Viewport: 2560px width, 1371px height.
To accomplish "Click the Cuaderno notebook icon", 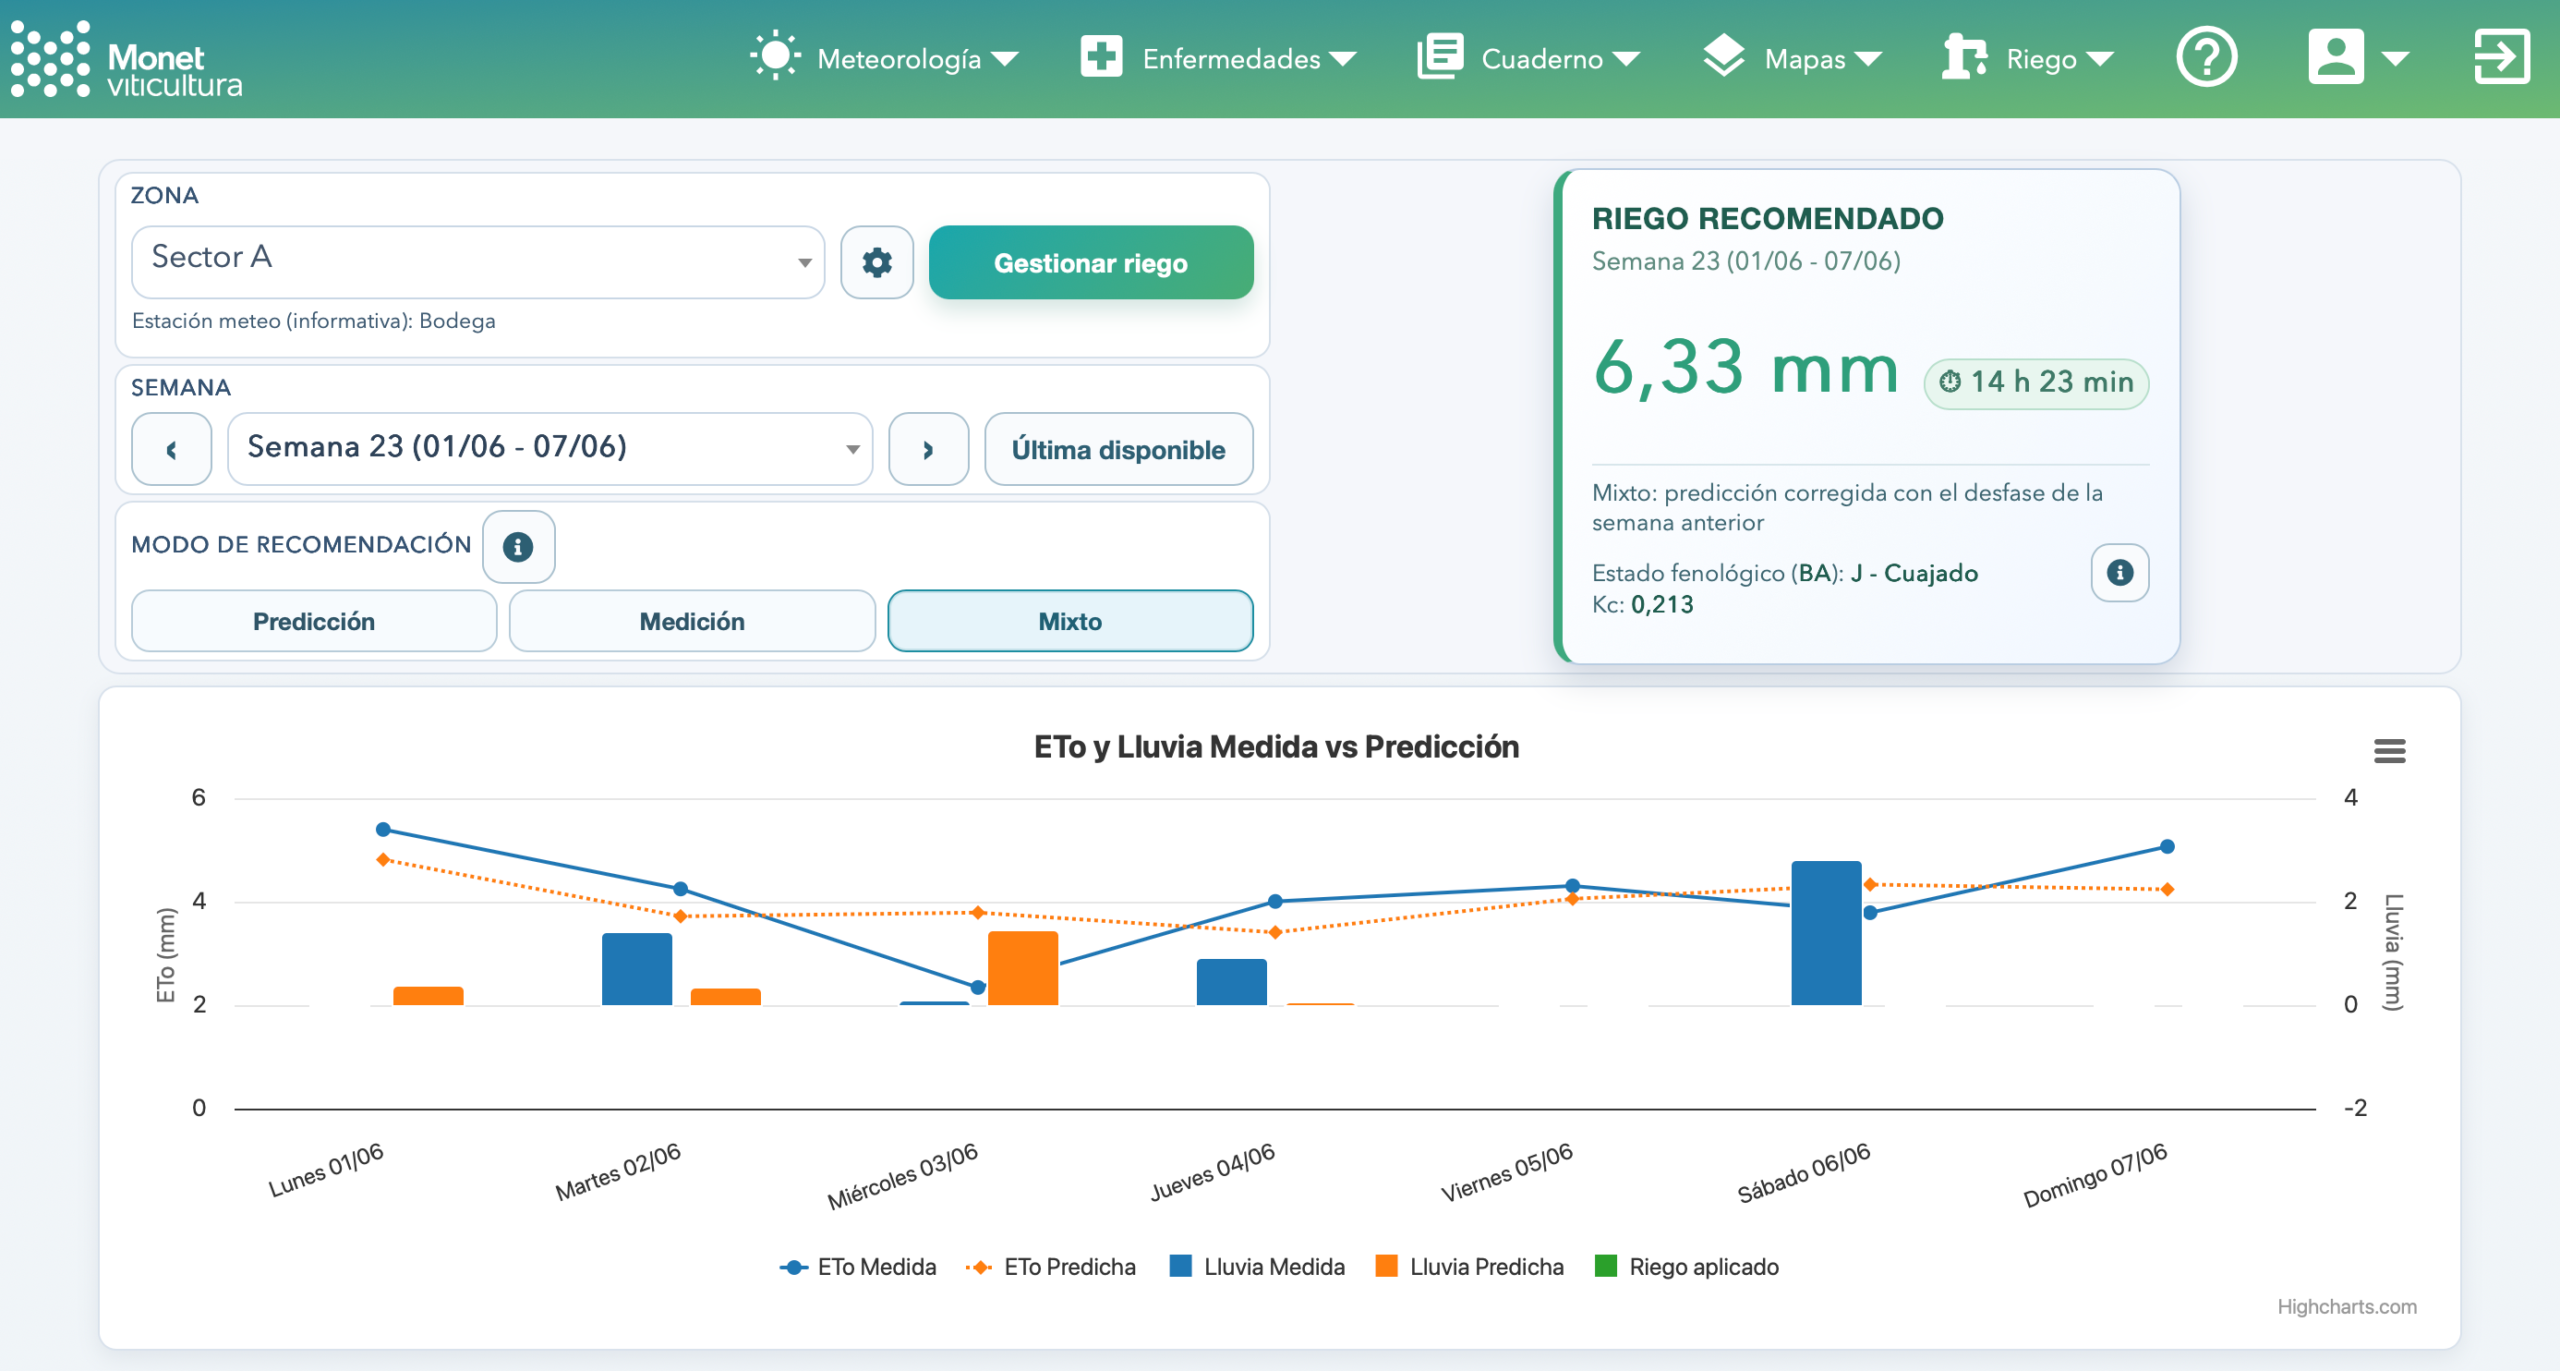I will (x=1440, y=56).
